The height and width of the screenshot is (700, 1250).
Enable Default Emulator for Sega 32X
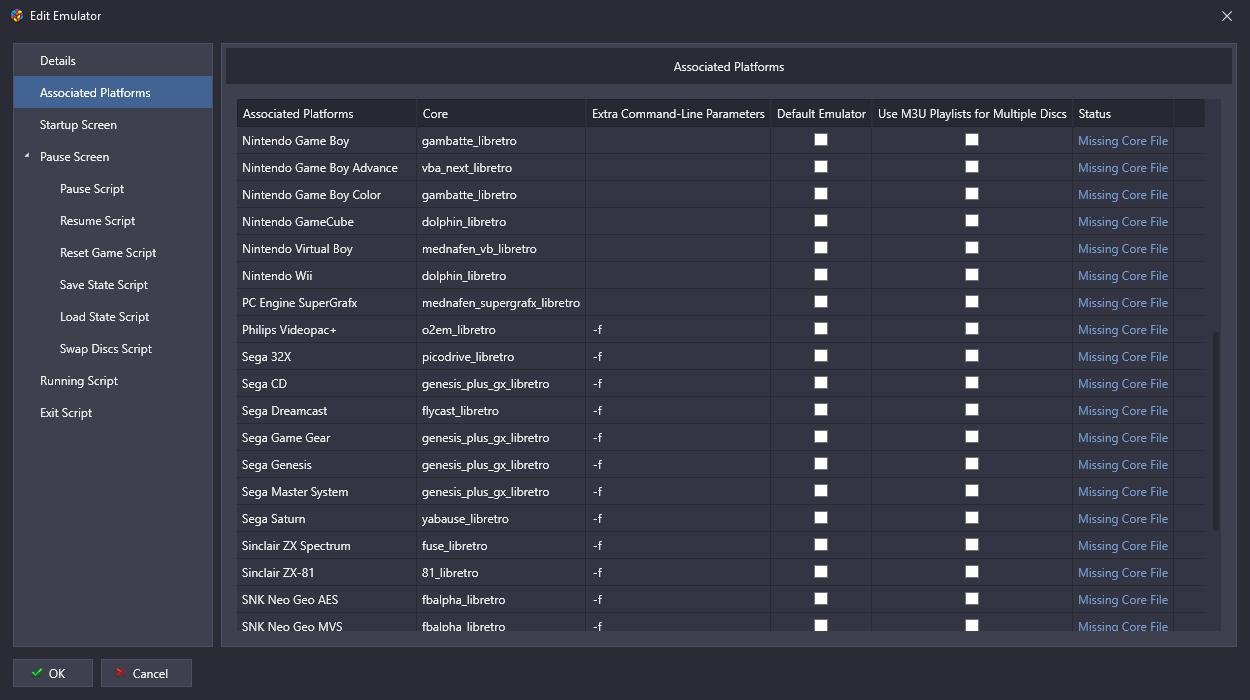821,356
